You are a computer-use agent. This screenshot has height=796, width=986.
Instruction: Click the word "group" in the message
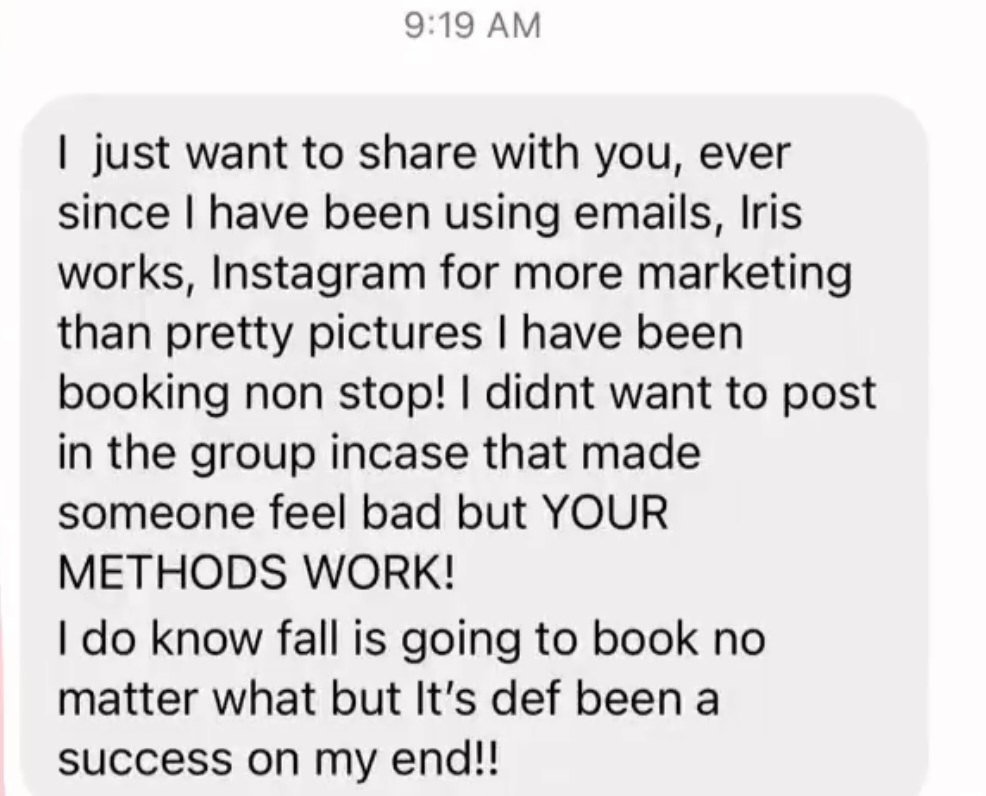pyautogui.click(x=252, y=455)
